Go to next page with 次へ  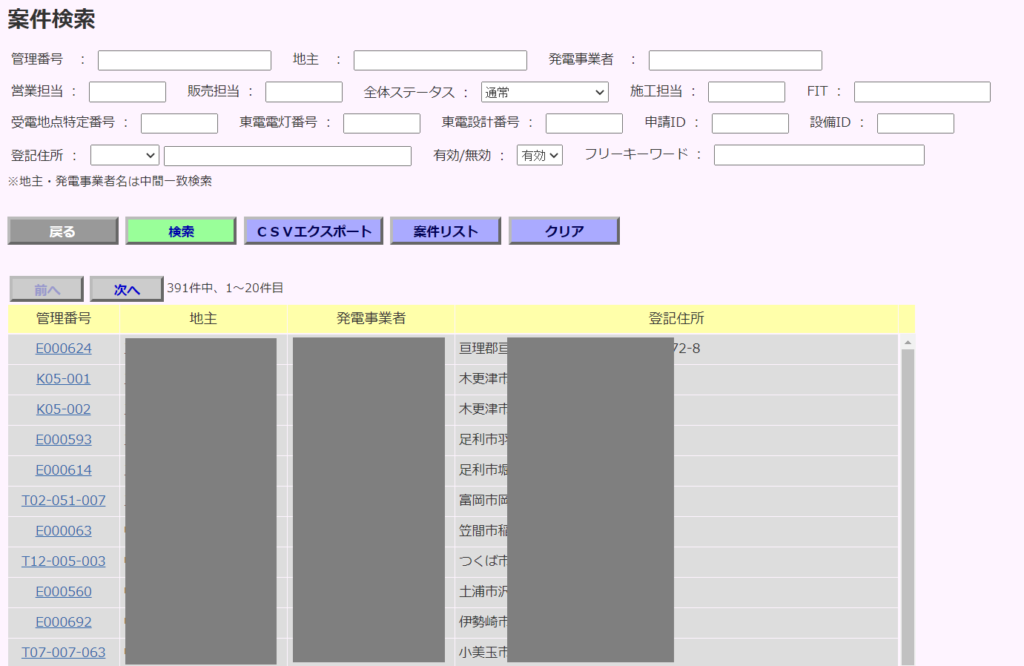pyautogui.click(x=126, y=289)
